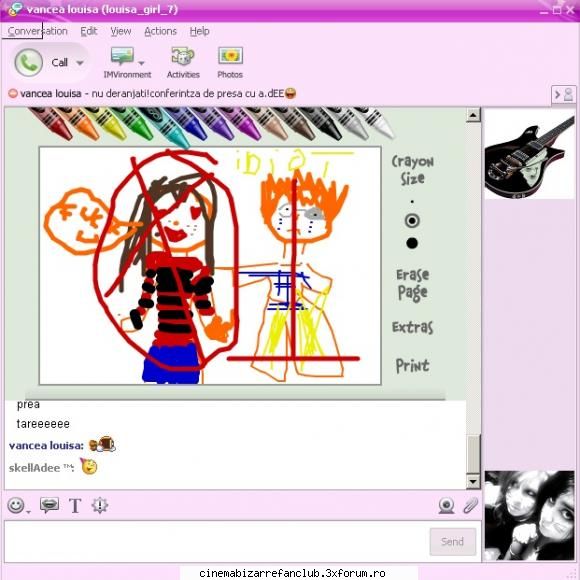
Task: Click the sender name 'skellAdee' in chat
Action: tap(34, 468)
